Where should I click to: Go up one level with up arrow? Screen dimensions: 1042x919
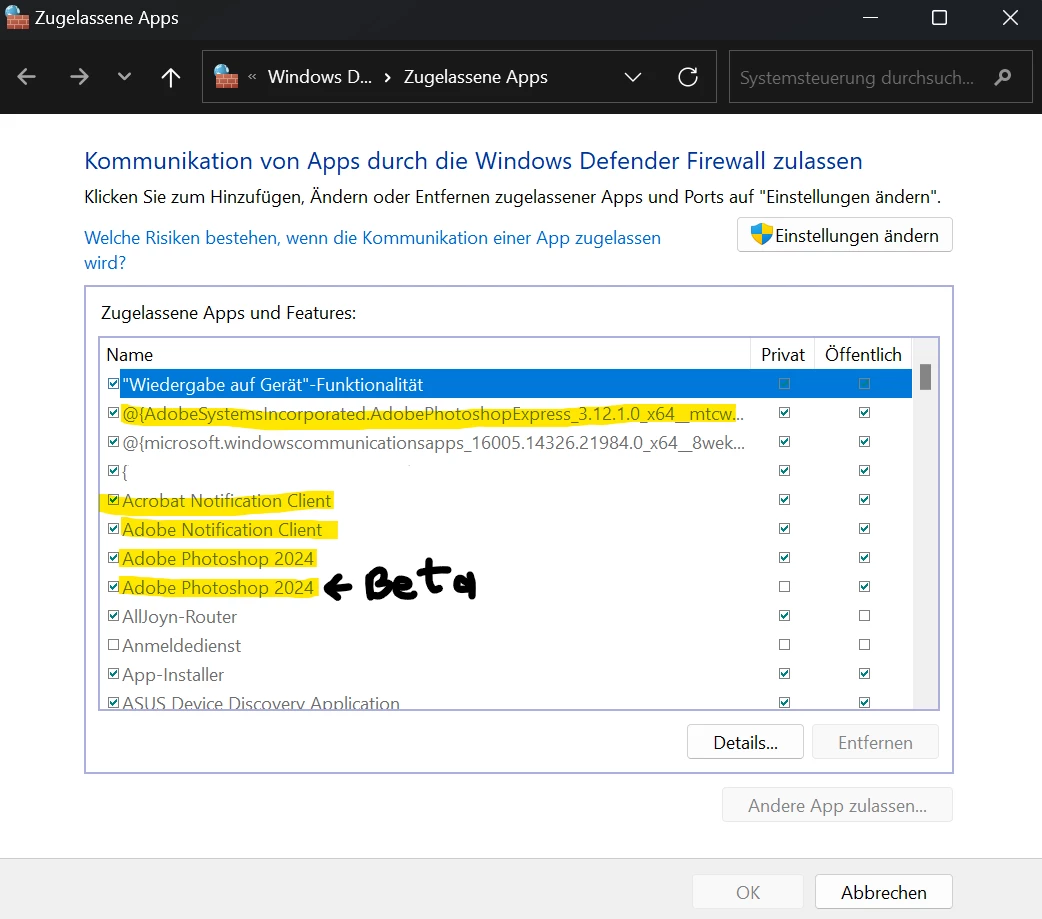[x=171, y=77]
